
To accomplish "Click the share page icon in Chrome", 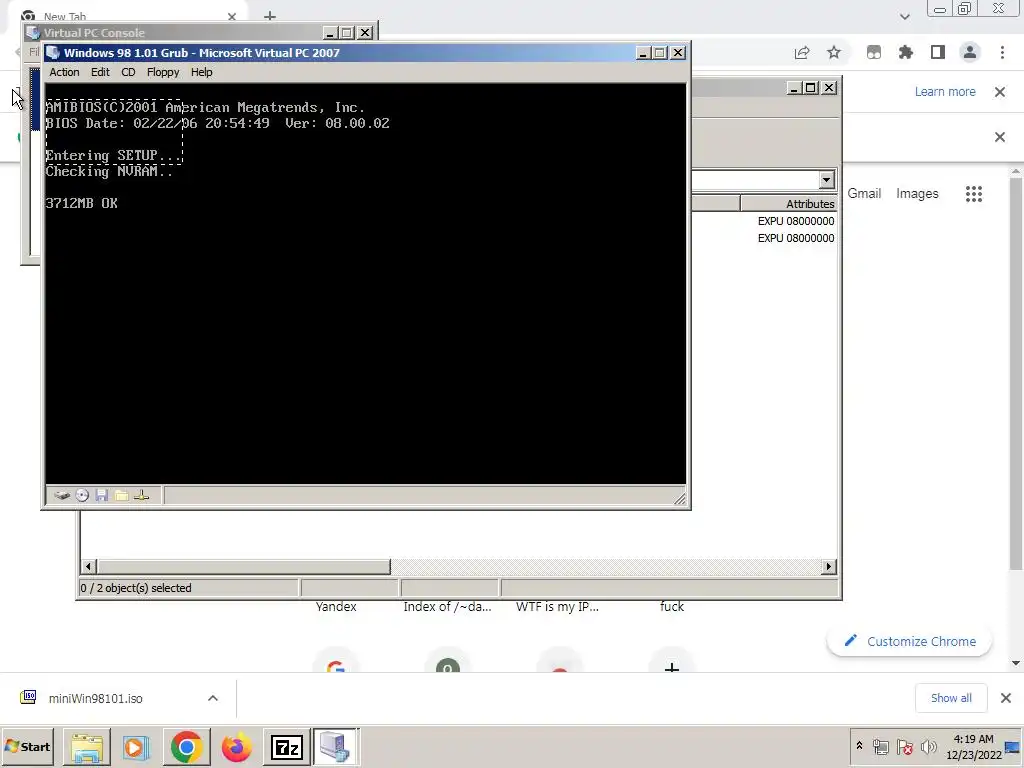I will pos(802,53).
